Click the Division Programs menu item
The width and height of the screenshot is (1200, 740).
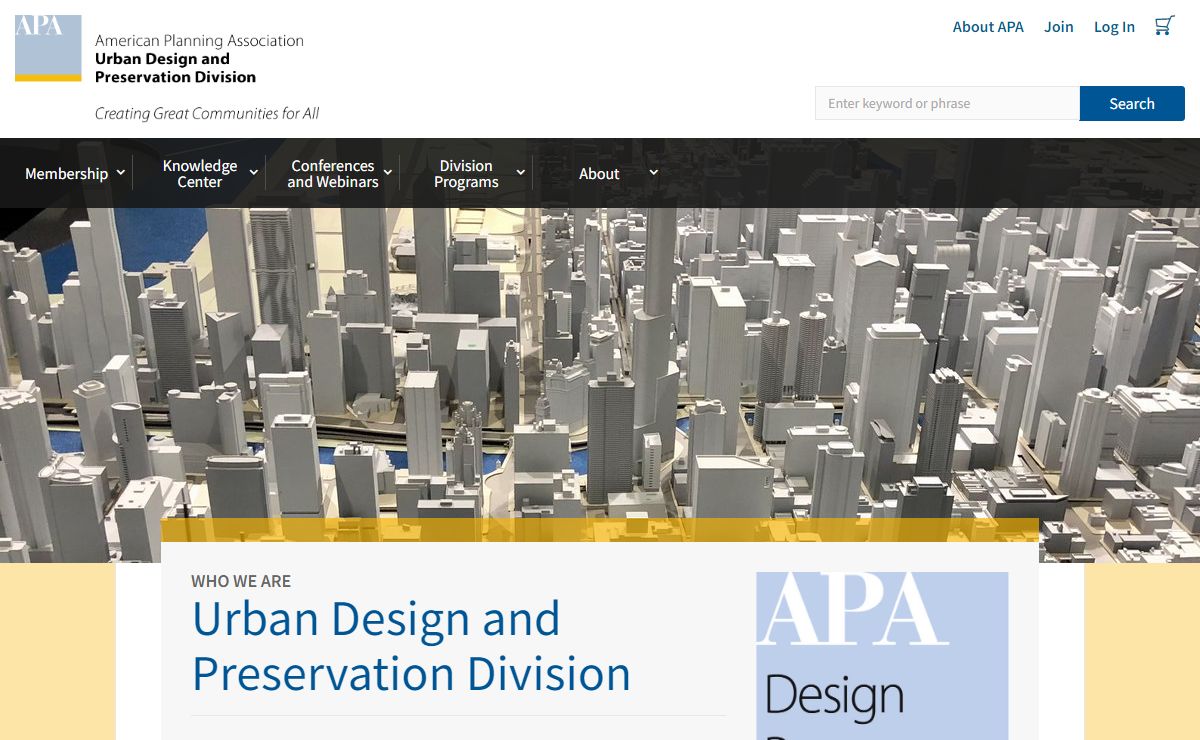point(466,174)
